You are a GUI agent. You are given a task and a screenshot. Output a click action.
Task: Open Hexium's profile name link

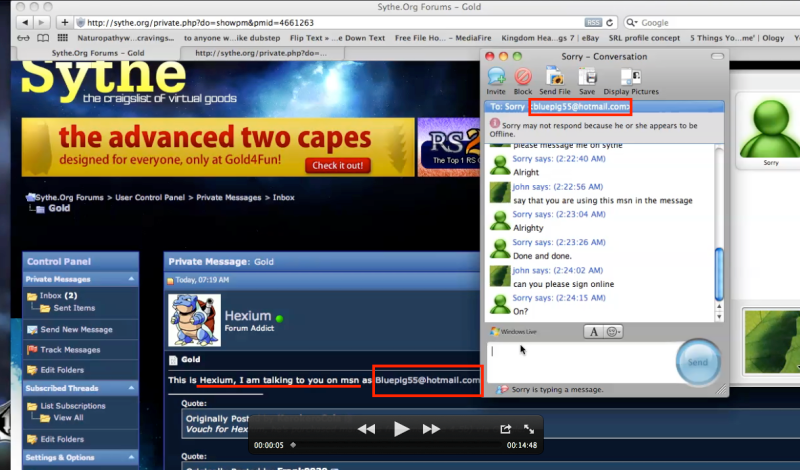(247, 316)
